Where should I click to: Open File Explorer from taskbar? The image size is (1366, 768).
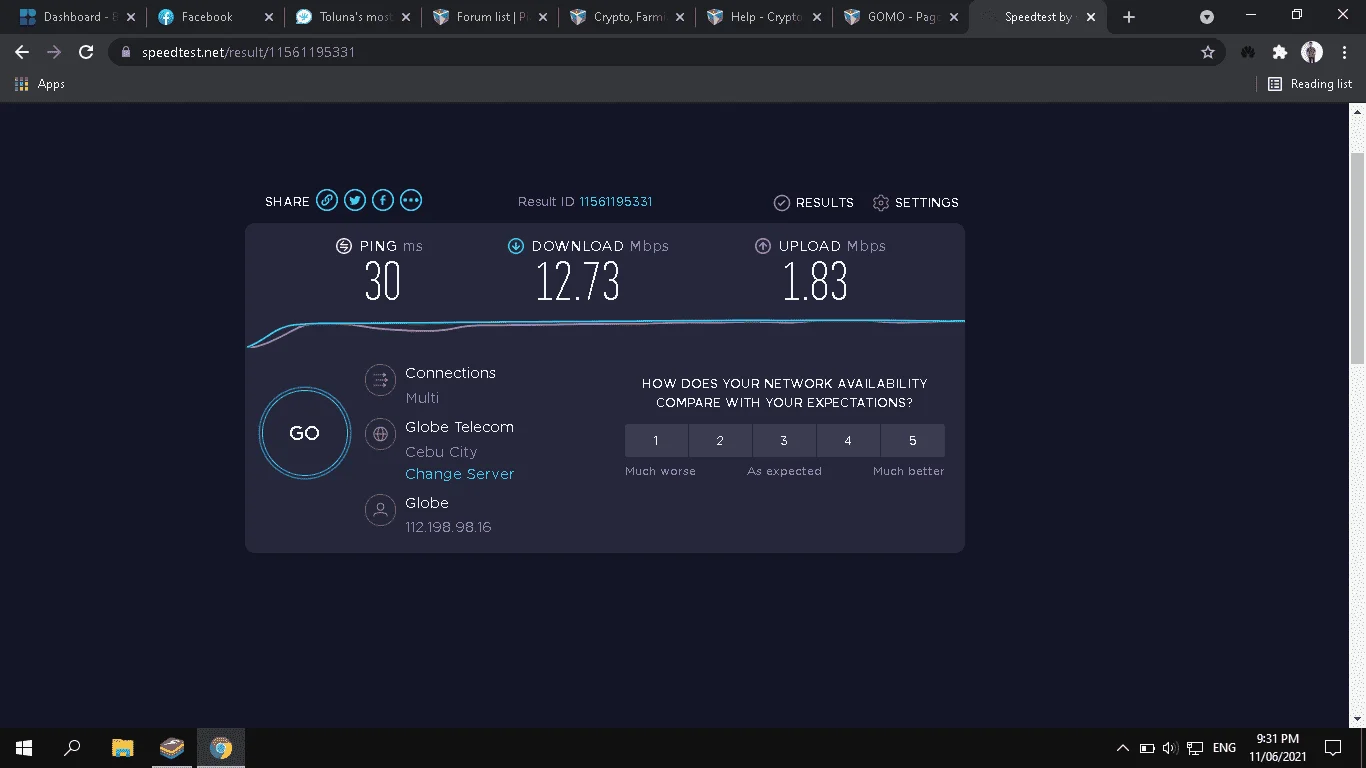coord(122,748)
